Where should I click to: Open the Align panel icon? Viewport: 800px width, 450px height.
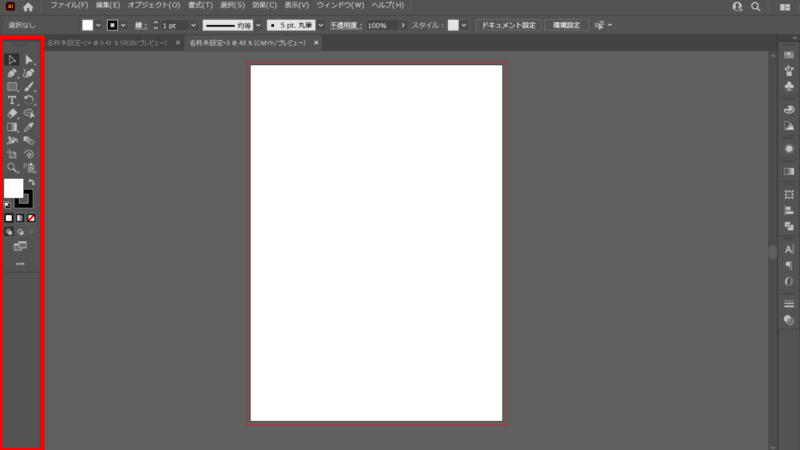(789, 210)
